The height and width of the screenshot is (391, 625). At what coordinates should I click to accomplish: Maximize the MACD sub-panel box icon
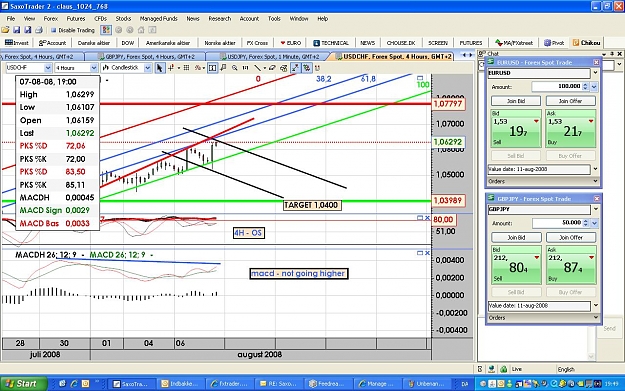[420, 253]
